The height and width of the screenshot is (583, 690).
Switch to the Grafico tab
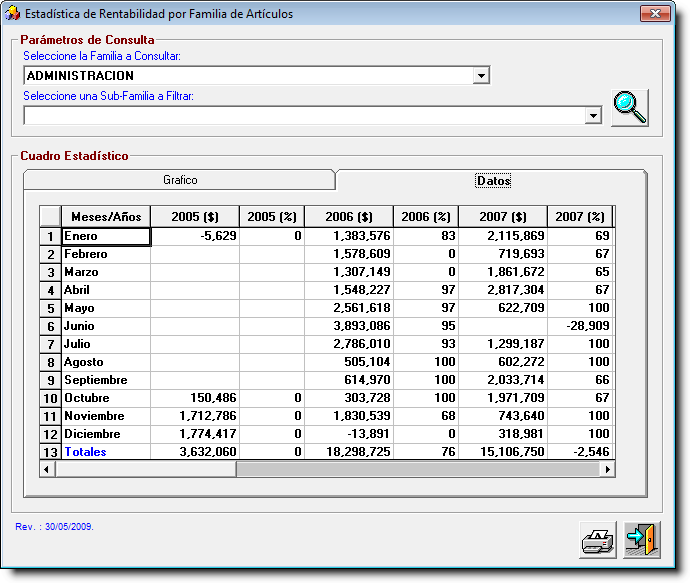pos(180,180)
